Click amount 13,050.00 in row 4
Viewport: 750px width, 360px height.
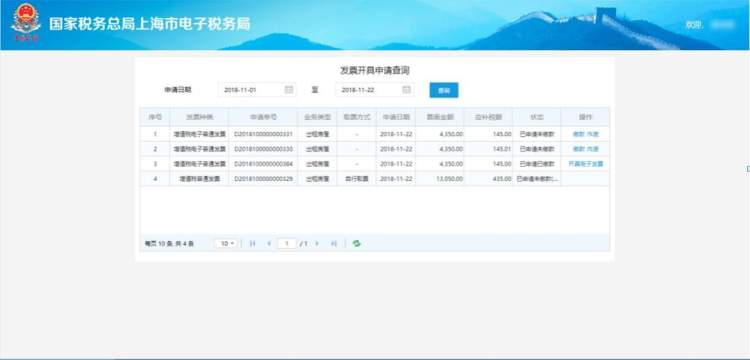451,179
